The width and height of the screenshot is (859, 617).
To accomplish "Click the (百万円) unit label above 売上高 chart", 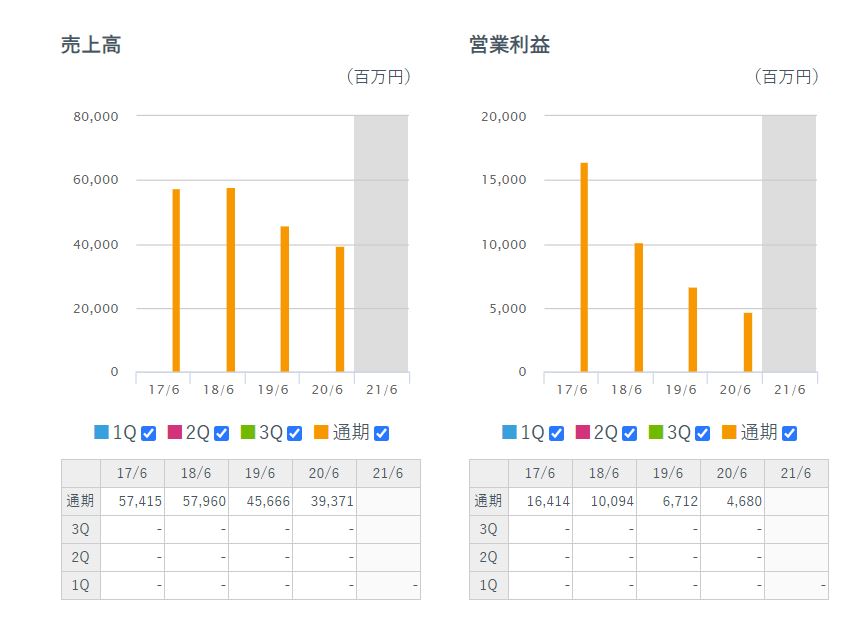I will click(379, 77).
